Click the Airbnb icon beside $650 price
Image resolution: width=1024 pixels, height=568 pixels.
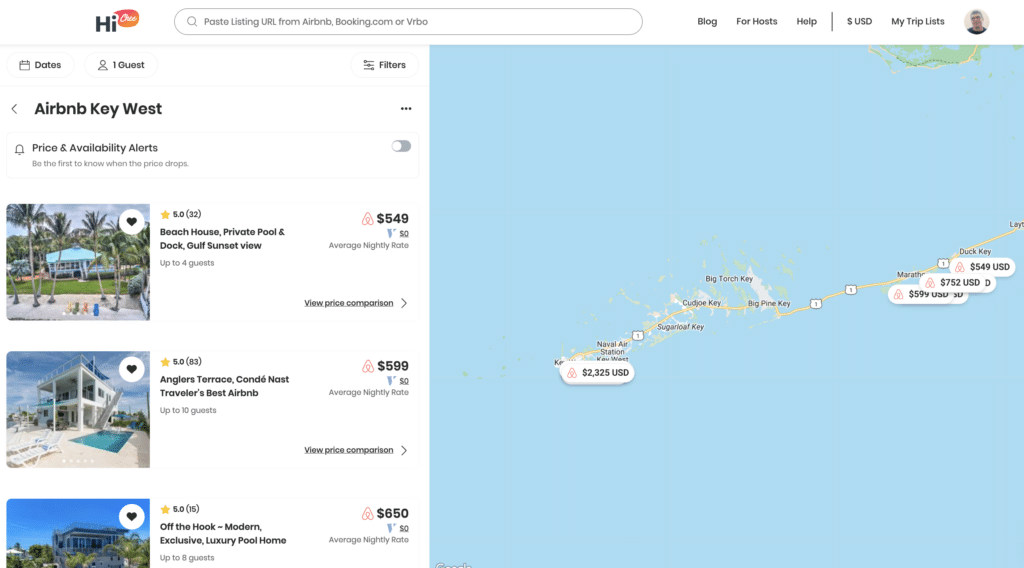click(x=368, y=514)
